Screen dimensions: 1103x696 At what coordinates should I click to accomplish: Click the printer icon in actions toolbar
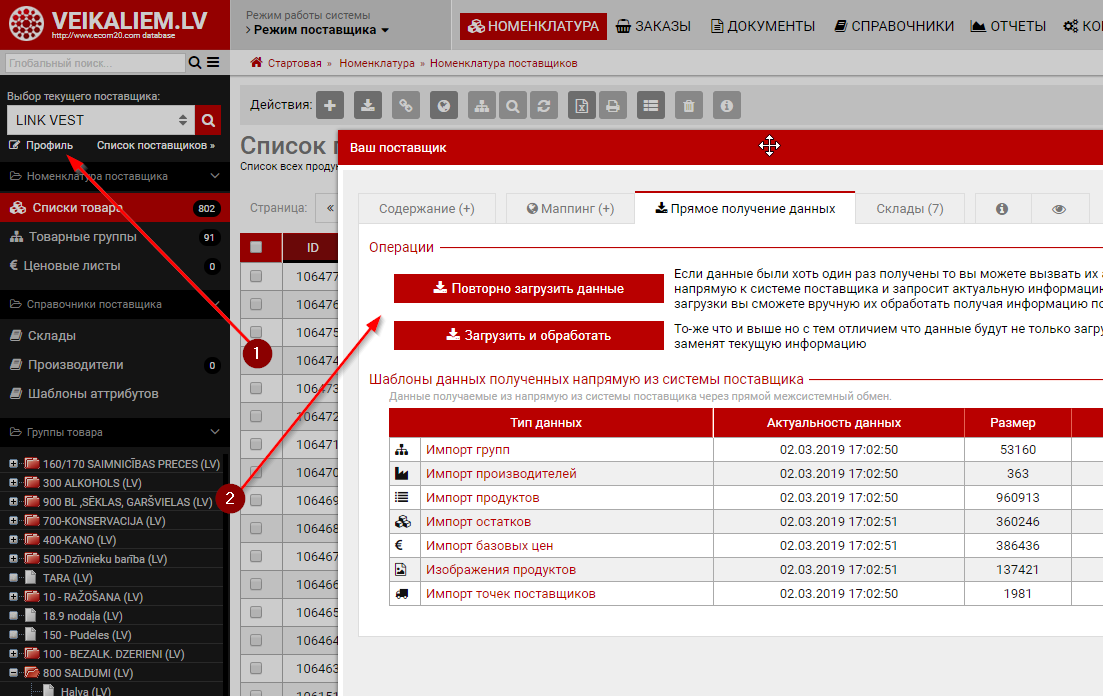click(613, 105)
